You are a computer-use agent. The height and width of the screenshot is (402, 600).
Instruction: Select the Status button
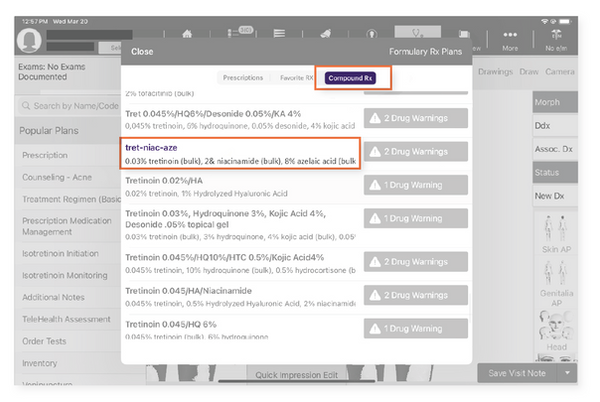555,173
